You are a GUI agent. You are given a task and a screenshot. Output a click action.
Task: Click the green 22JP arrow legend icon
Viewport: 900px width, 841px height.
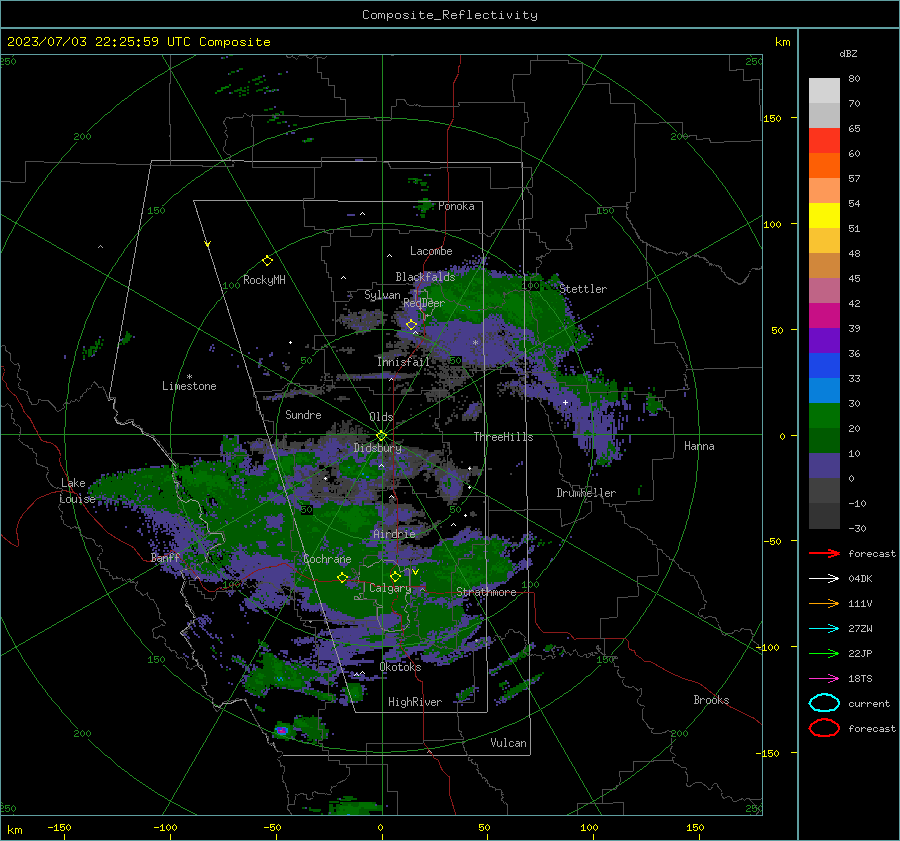[824, 653]
